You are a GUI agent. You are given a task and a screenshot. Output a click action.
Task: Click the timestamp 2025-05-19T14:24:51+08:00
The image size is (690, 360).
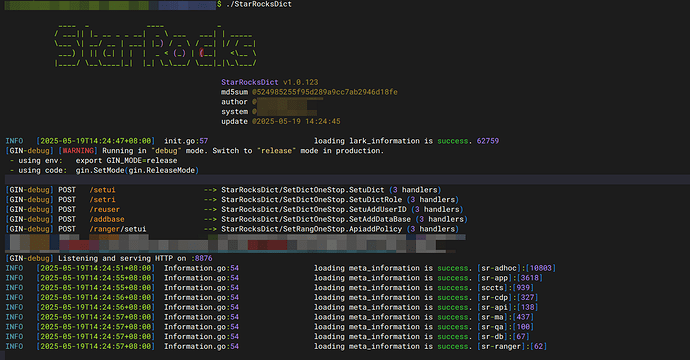tap(95, 268)
